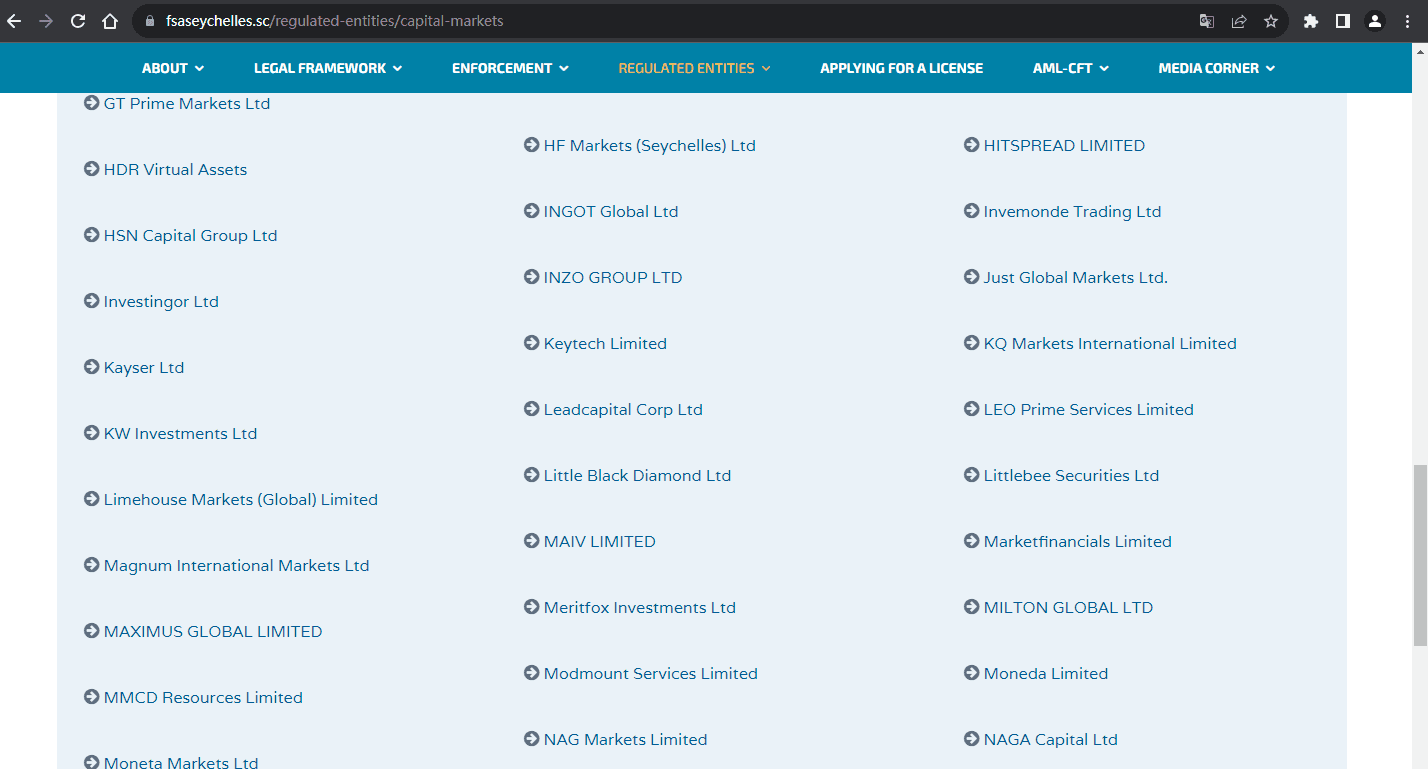Click arrow icon beside GT Prime Markets Ltd

tap(92, 103)
